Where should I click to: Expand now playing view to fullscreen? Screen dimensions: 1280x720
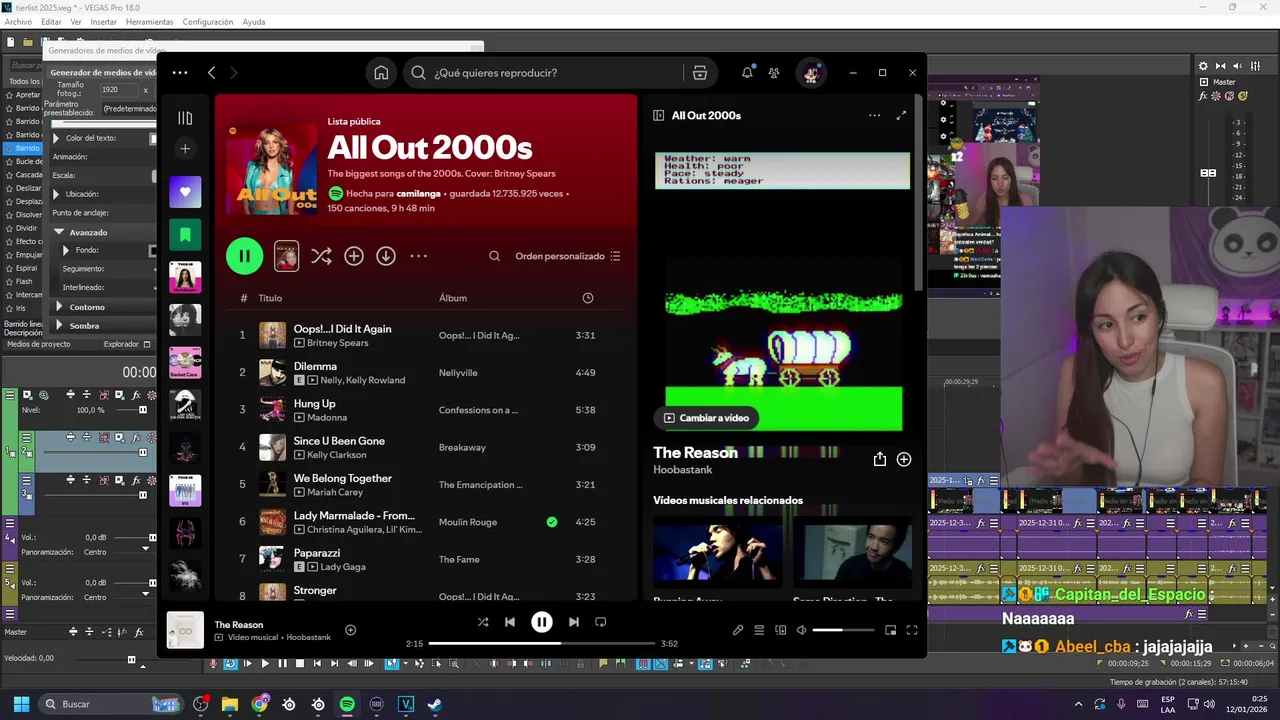901,115
